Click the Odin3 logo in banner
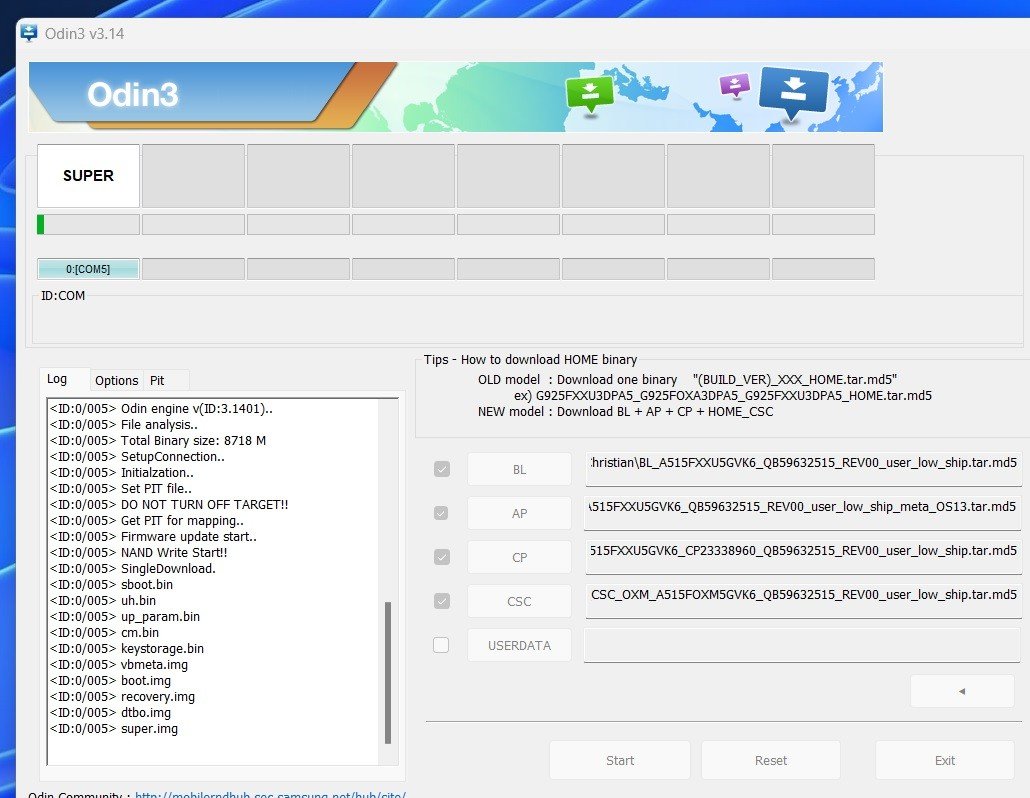The height and width of the screenshot is (798, 1030). (x=133, y=95)
